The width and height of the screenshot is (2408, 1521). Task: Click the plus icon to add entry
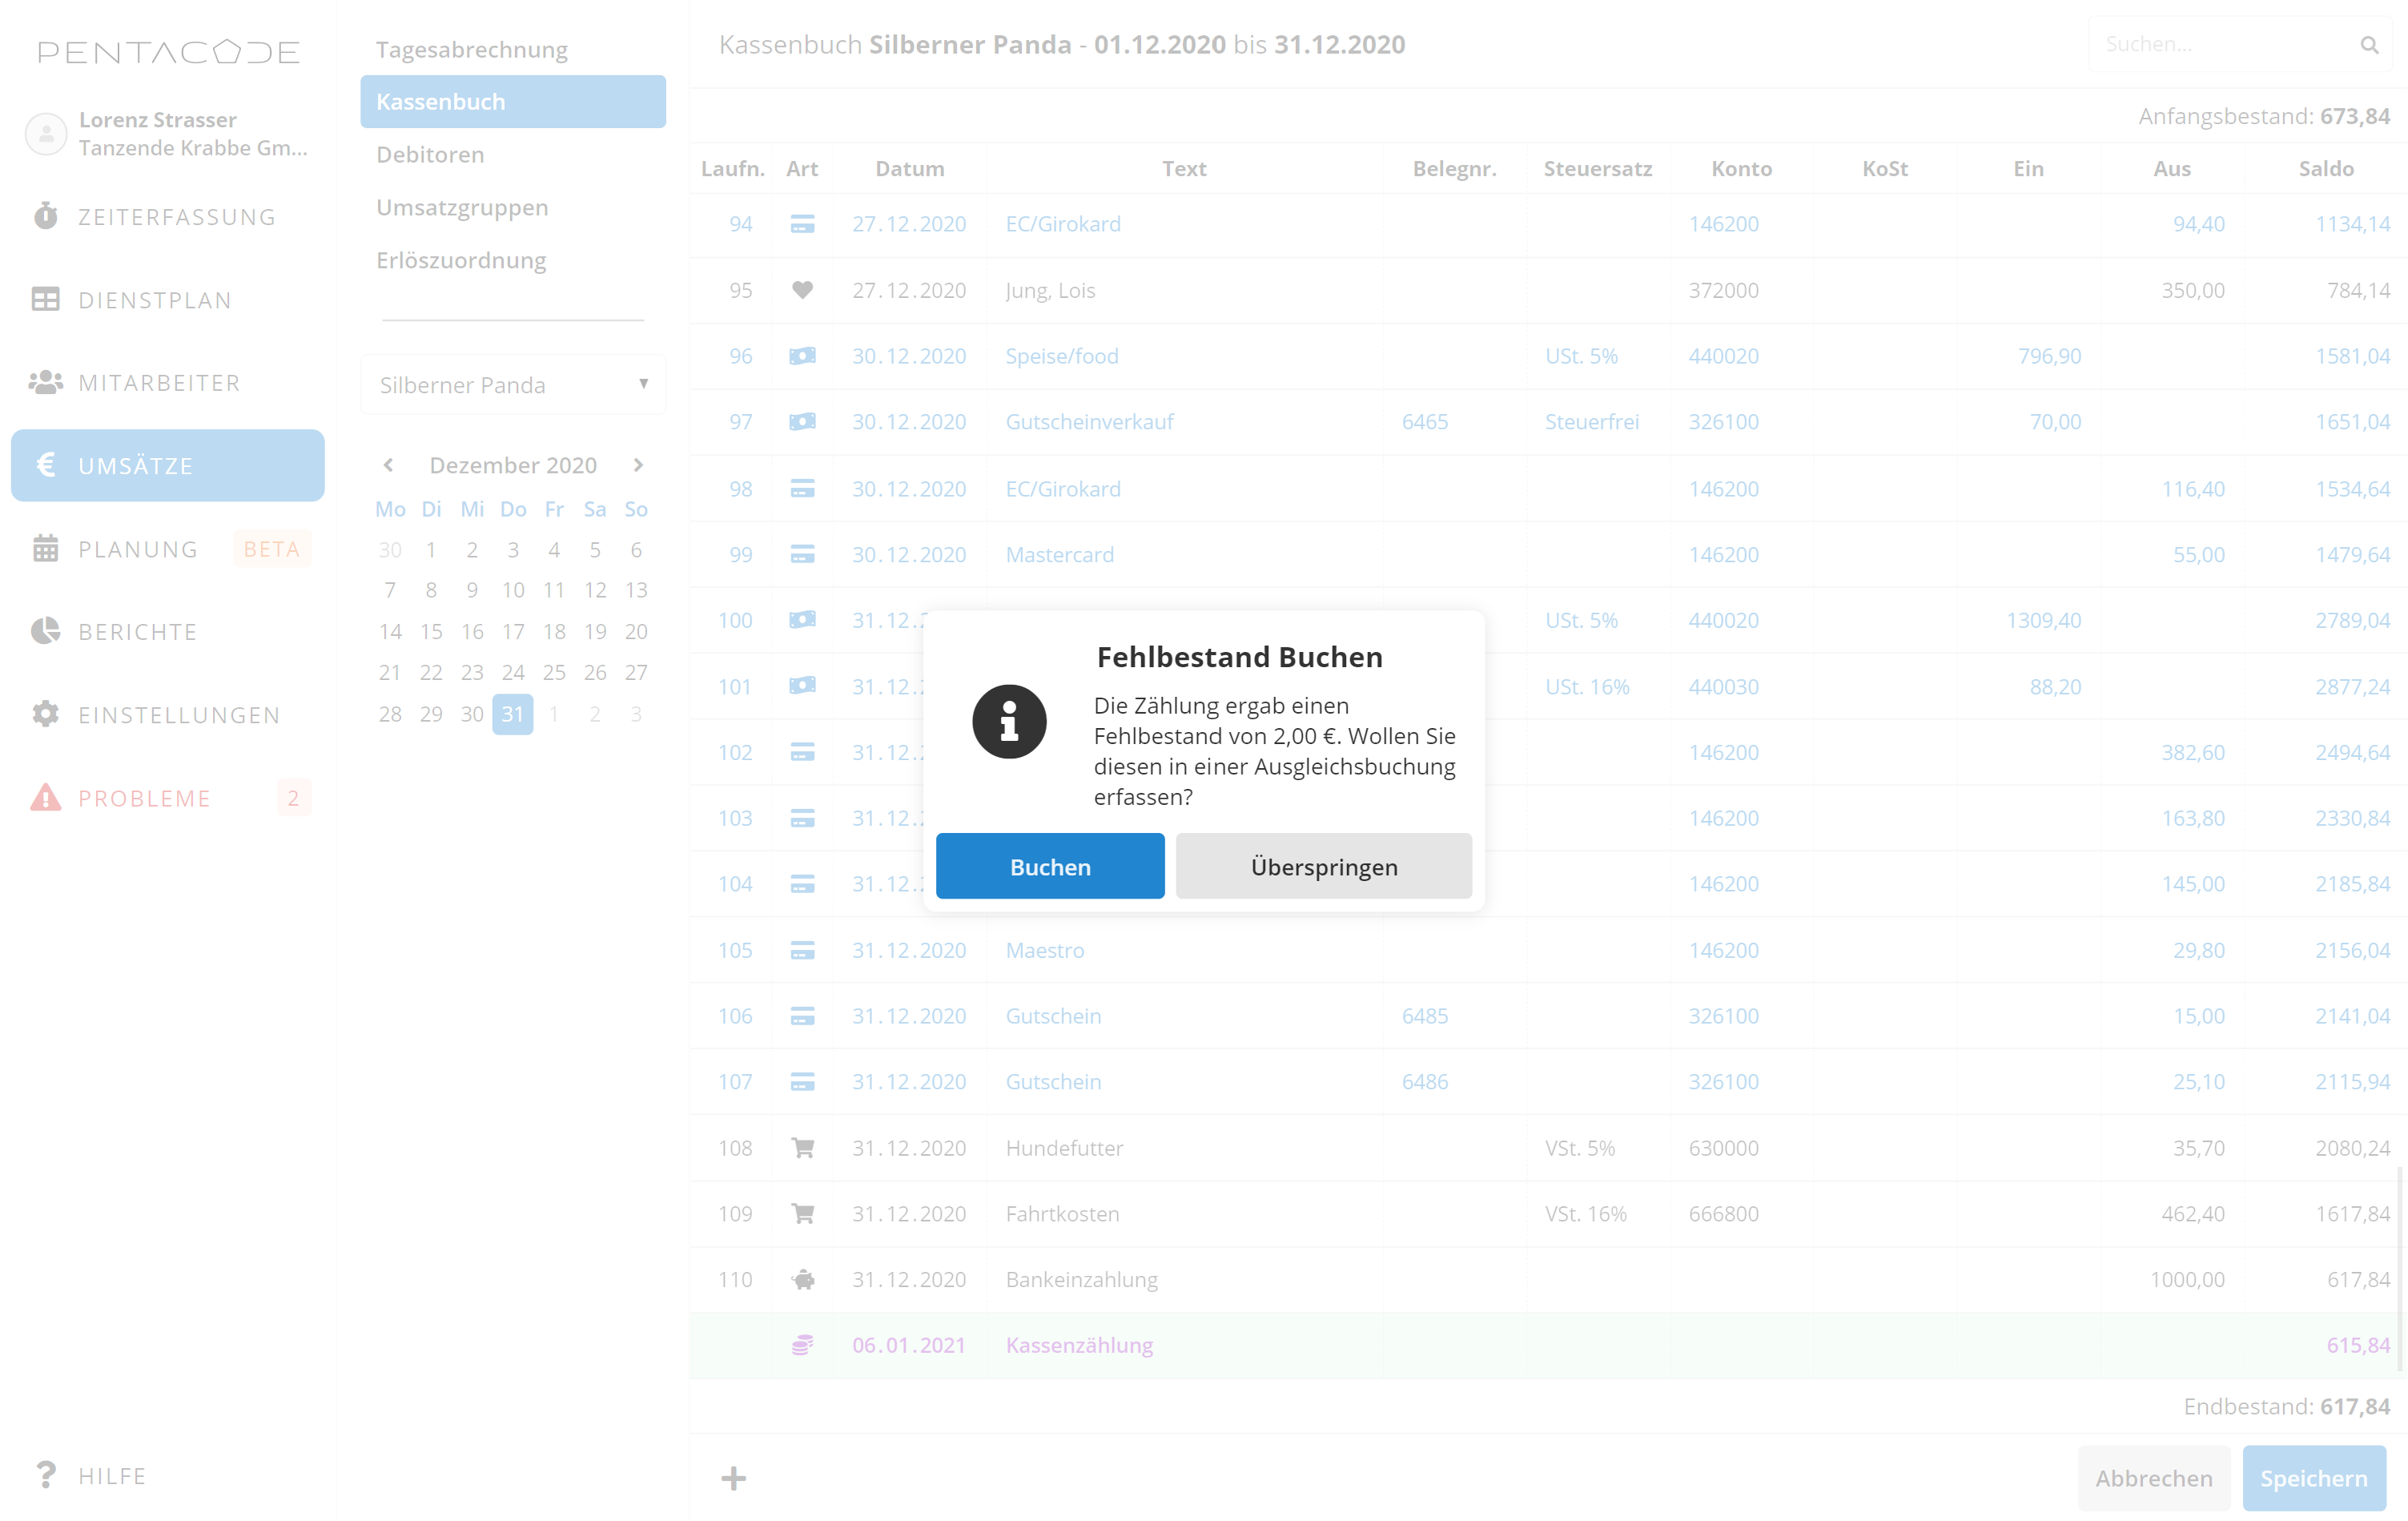pyautogui.click(x=733, y=1478)
